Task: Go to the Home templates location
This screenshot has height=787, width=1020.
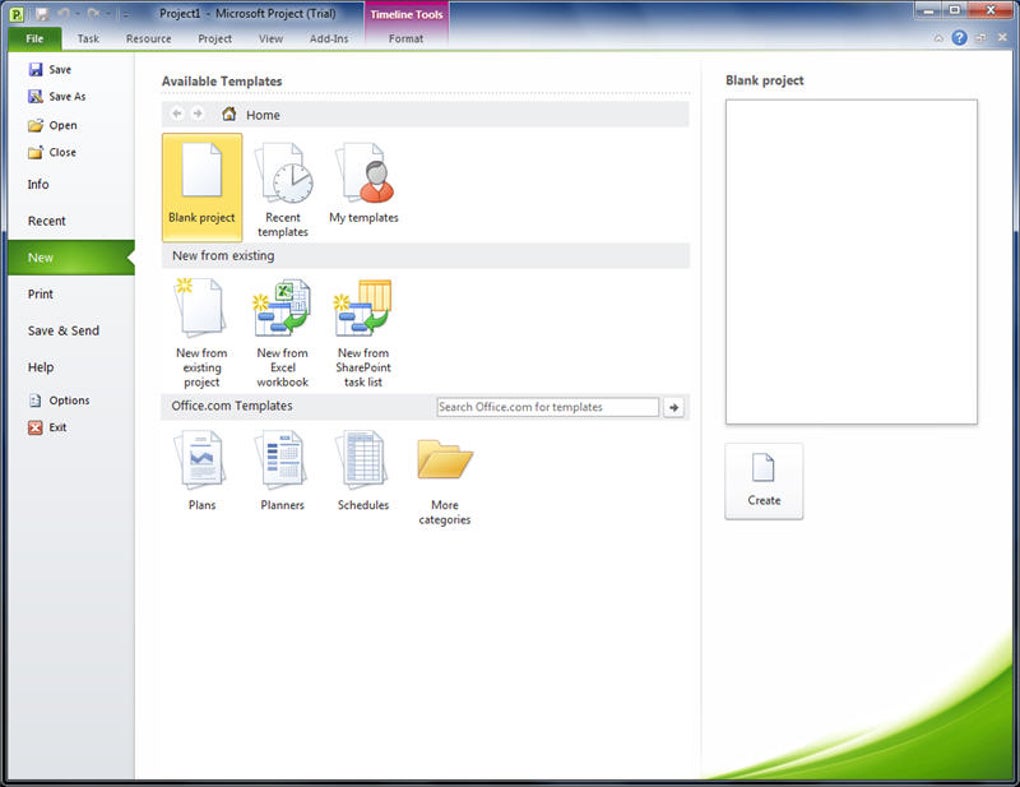Action: click(251, 114)
